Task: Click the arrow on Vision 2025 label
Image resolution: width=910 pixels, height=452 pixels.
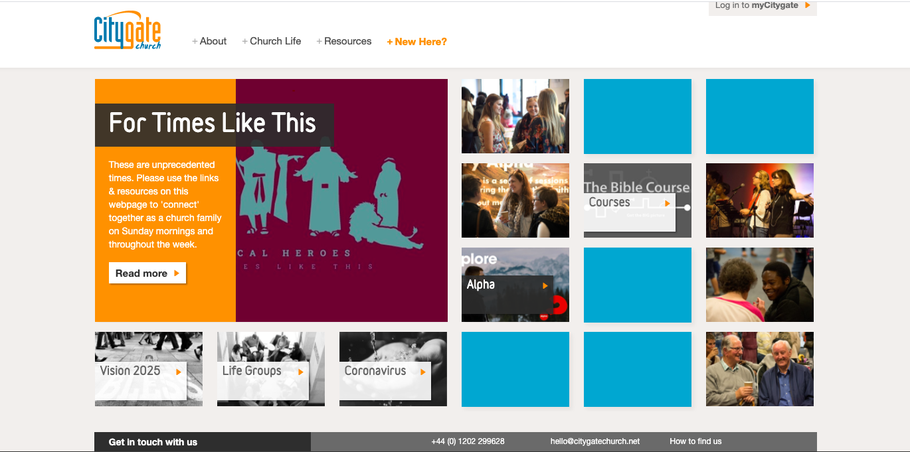Action: [179, 372]
